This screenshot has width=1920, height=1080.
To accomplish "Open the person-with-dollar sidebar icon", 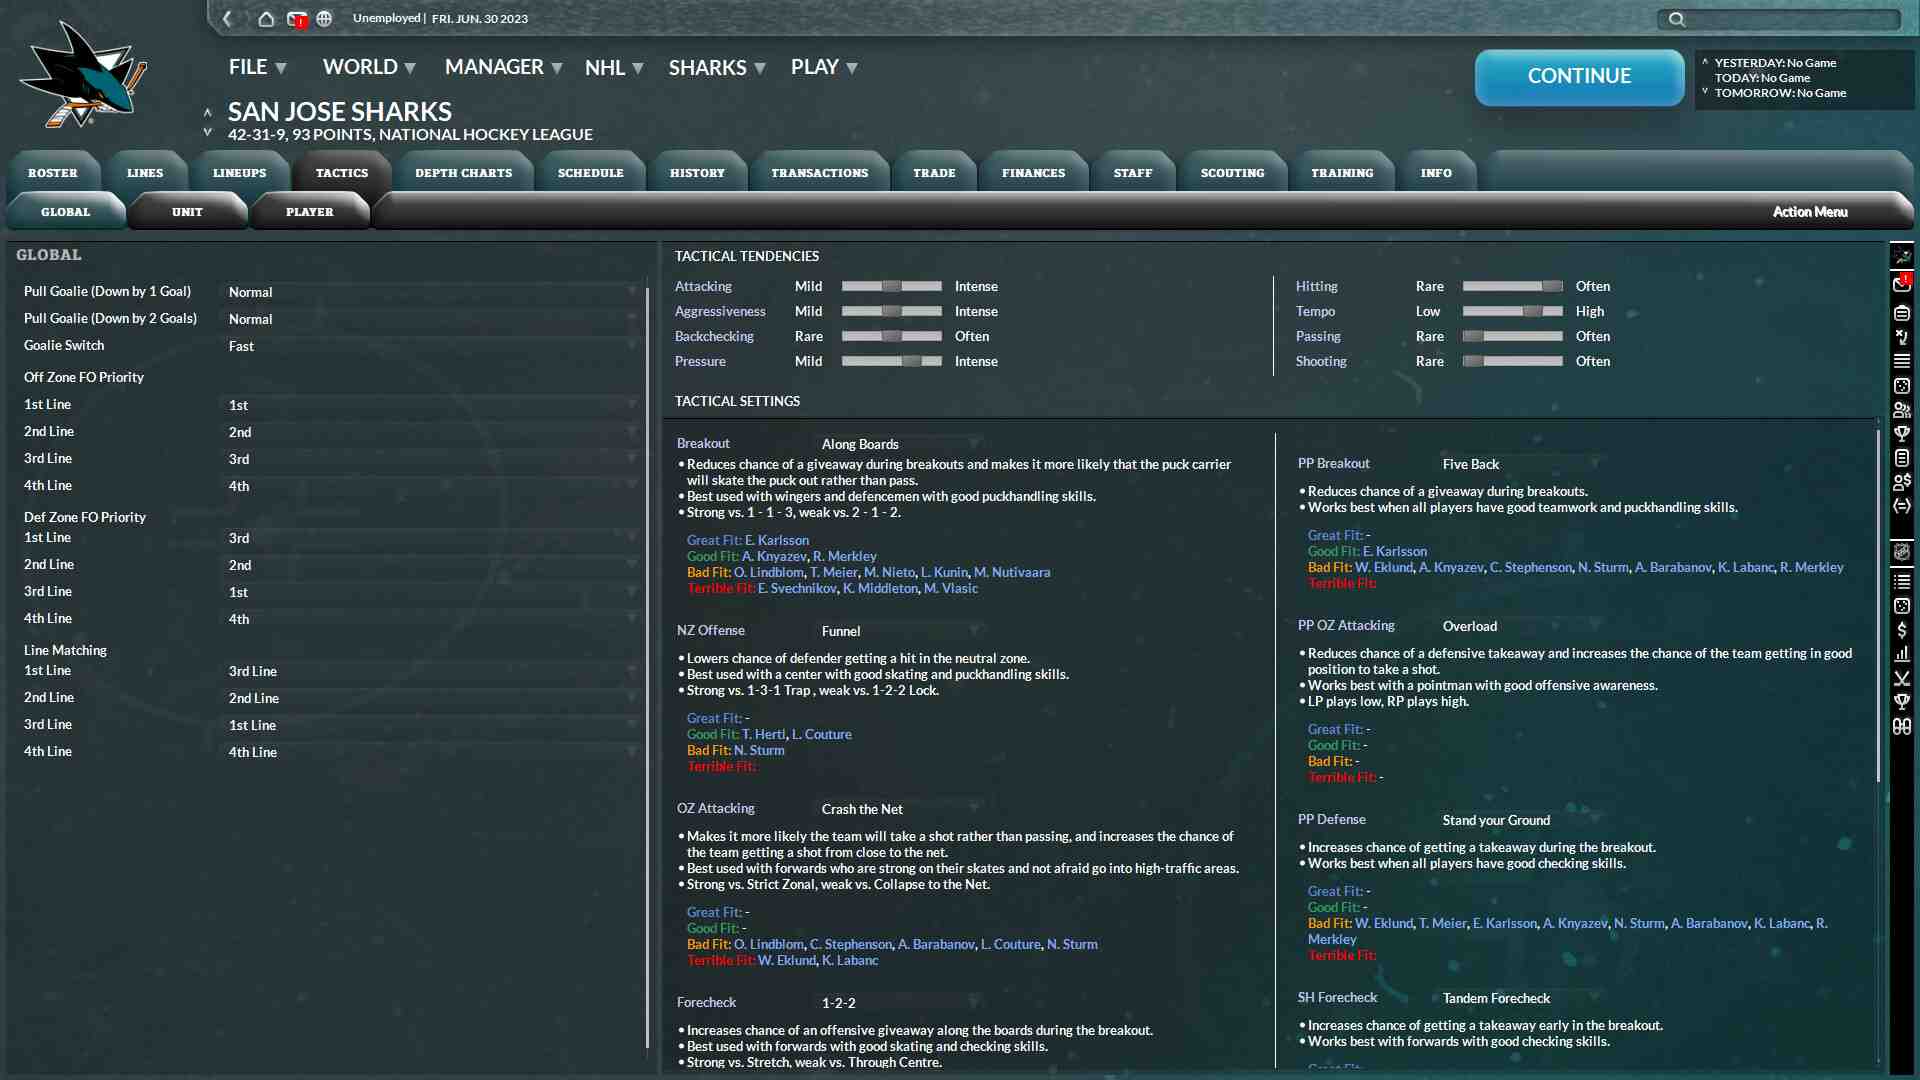I will [1902, 481].
